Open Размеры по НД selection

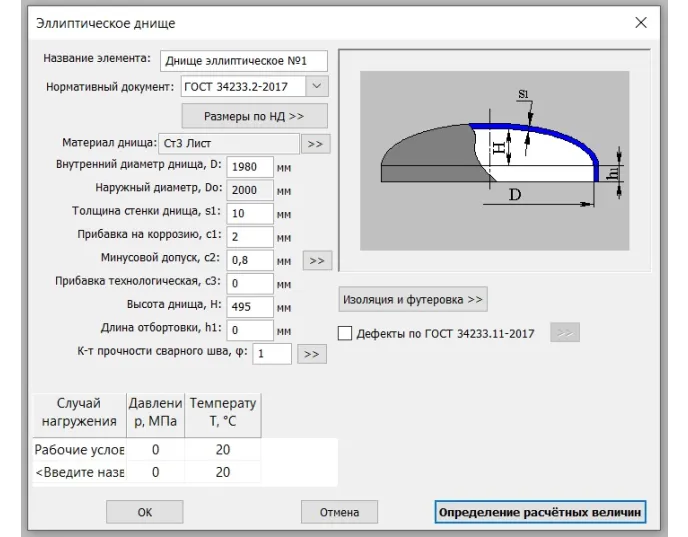tap(254, 117)
